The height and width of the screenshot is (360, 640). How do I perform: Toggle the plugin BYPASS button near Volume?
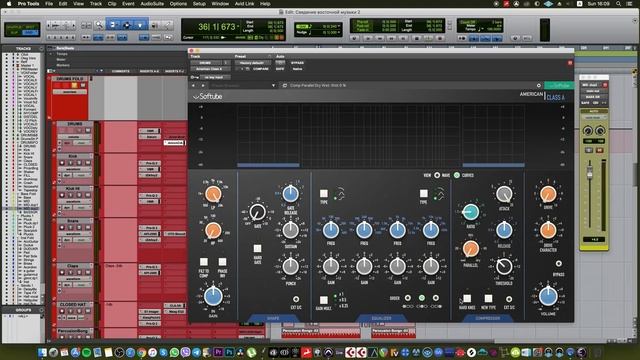[558, 264]
